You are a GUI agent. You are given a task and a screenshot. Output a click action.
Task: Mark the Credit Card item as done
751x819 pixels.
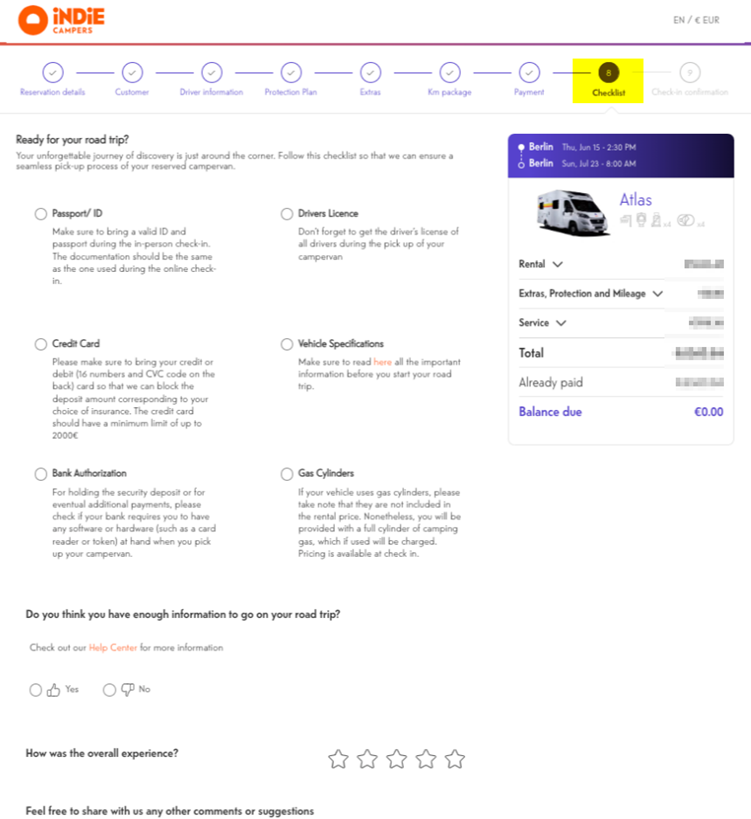pyautogui.click(x=40, y=343)
